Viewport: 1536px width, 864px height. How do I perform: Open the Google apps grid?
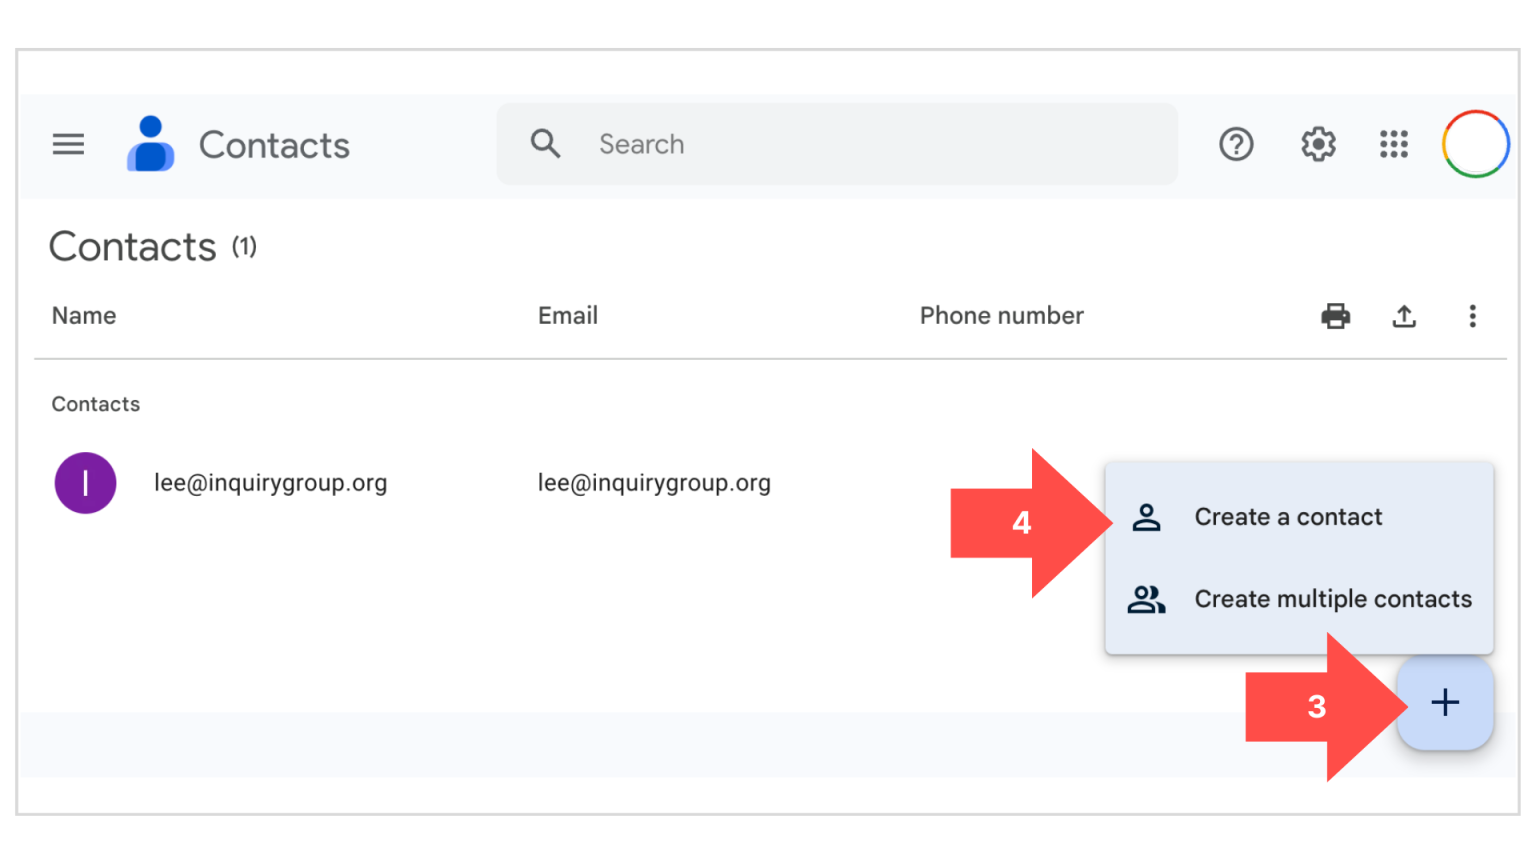1393,145
